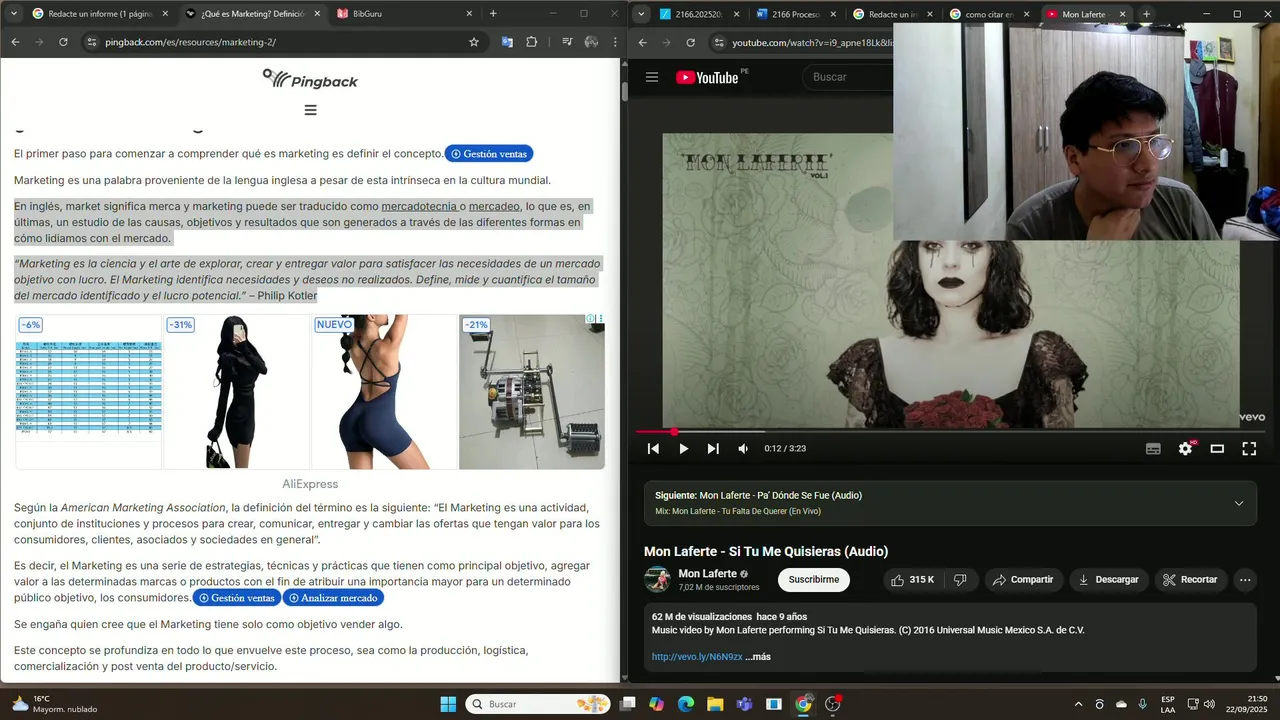1280x720 pixels.
Task: Open the extensions puzzle icon in the Pingback window
Action: pyautogui.click(x=531, y=42)
